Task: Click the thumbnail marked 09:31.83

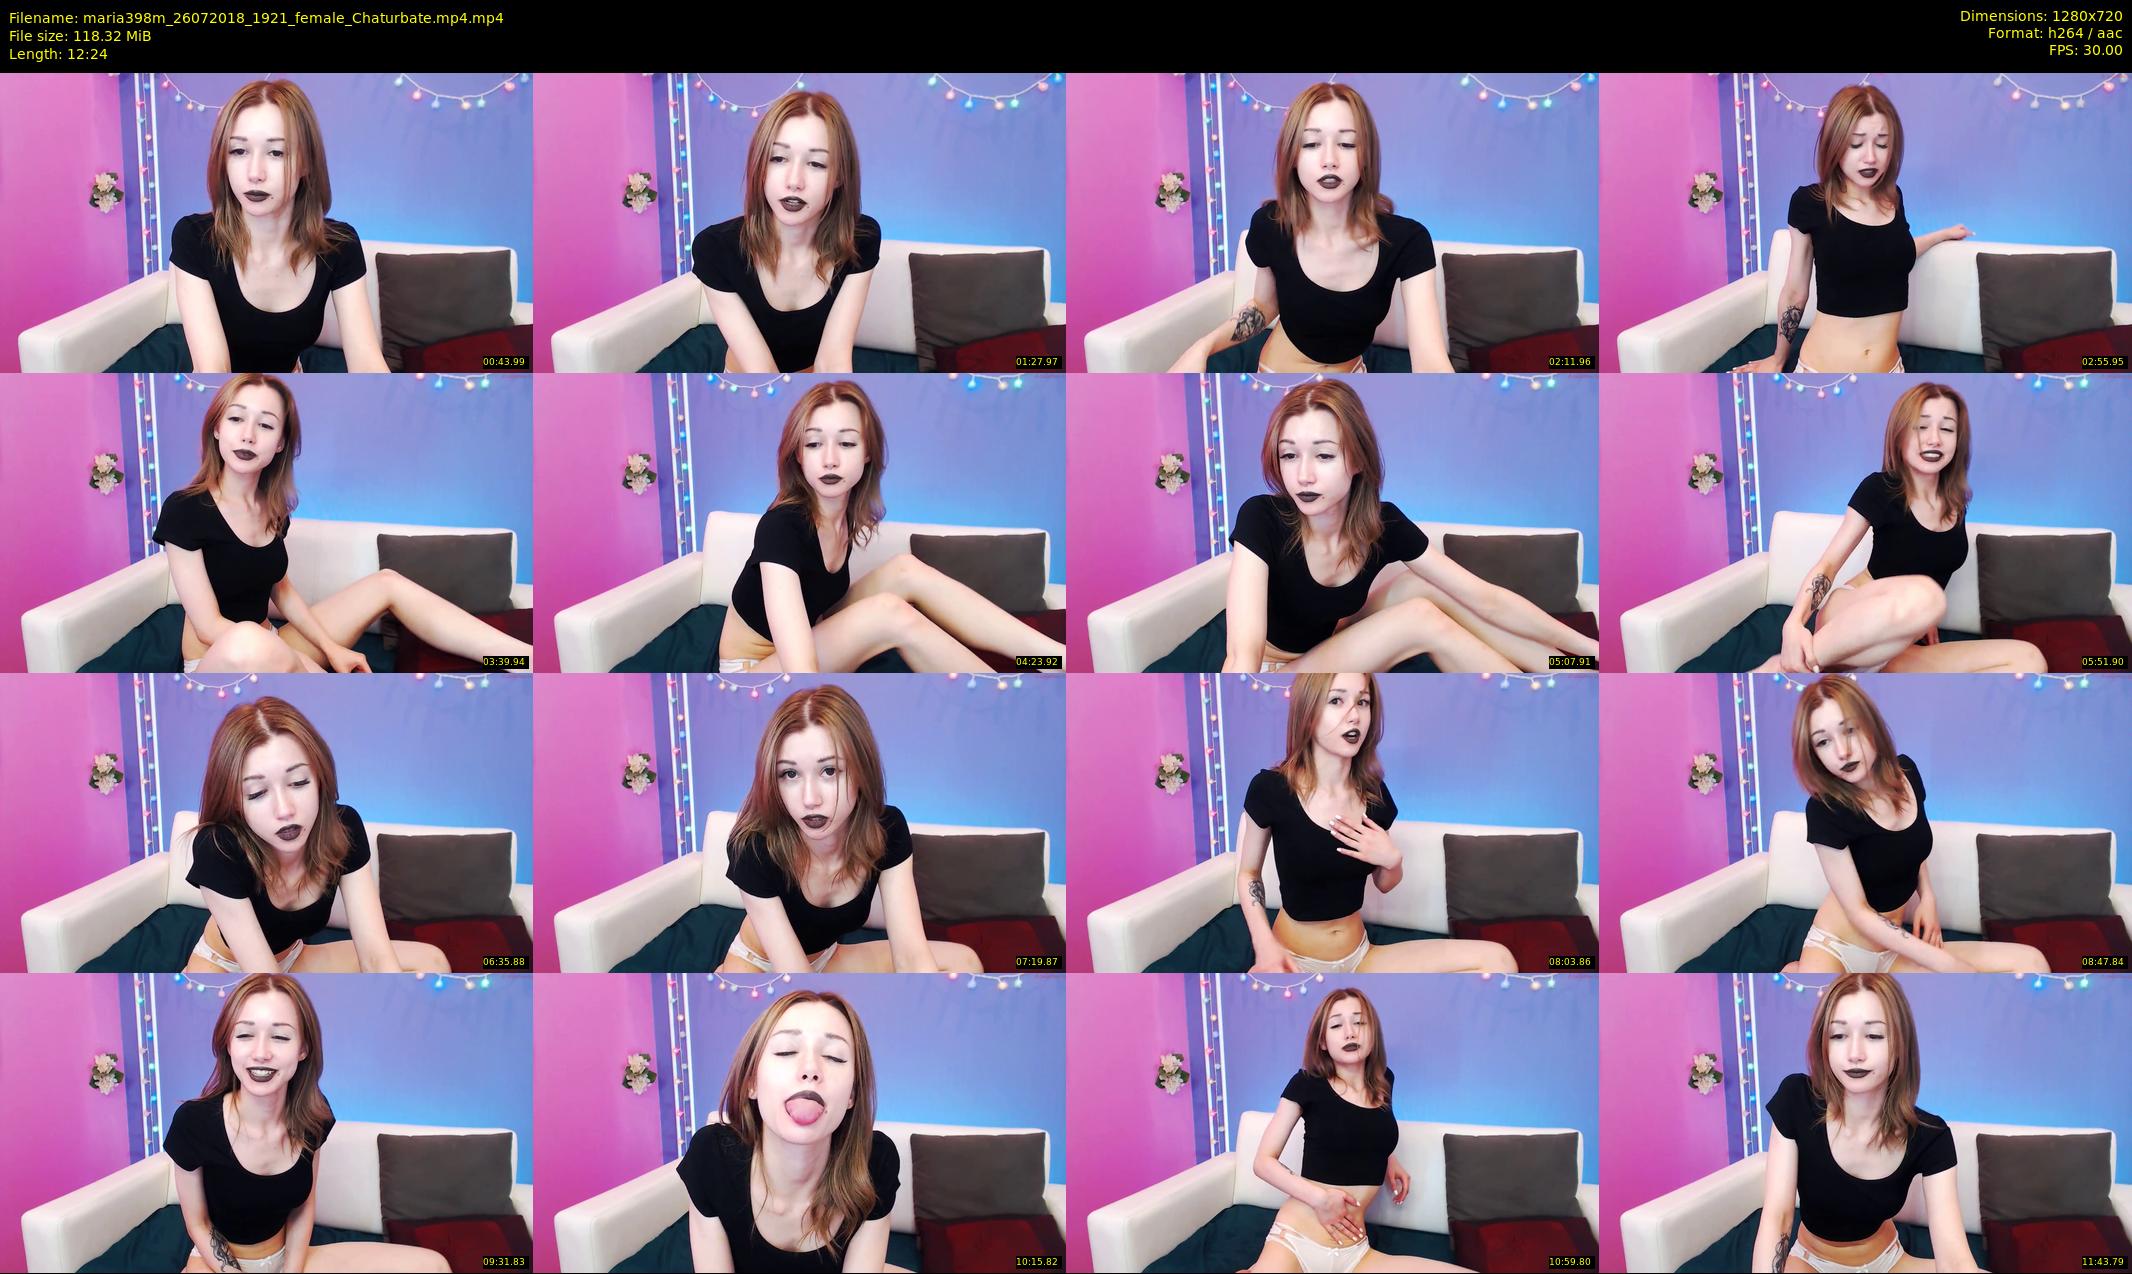Action: (266, 1122)
